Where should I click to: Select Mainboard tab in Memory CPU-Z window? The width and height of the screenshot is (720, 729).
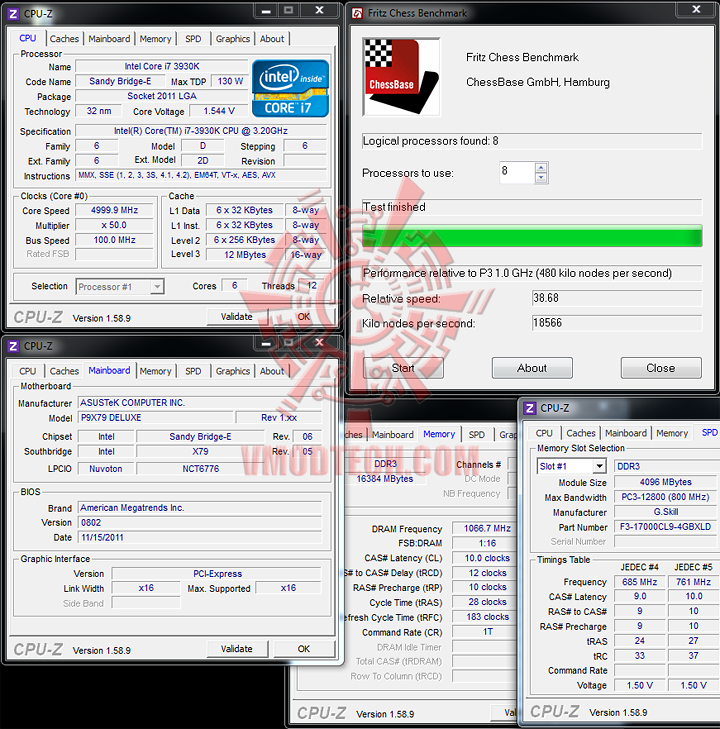click(393, 435)
